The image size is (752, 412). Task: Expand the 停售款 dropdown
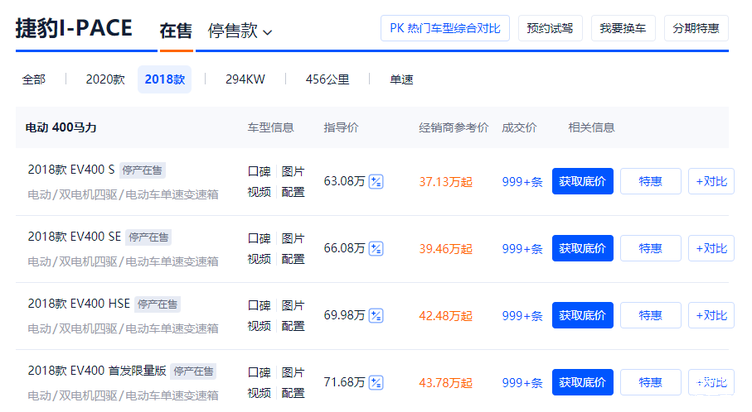[x=240, y=31]
